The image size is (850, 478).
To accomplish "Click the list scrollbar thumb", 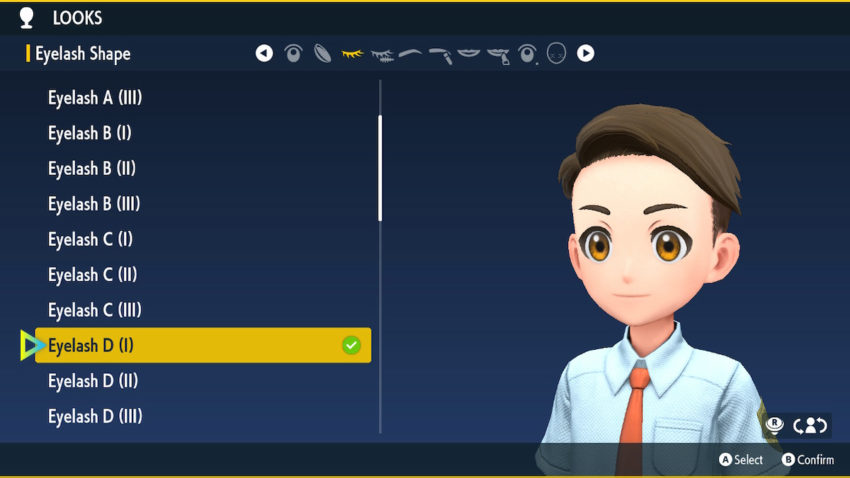I will pyautogui.click(x=380, y=168).
